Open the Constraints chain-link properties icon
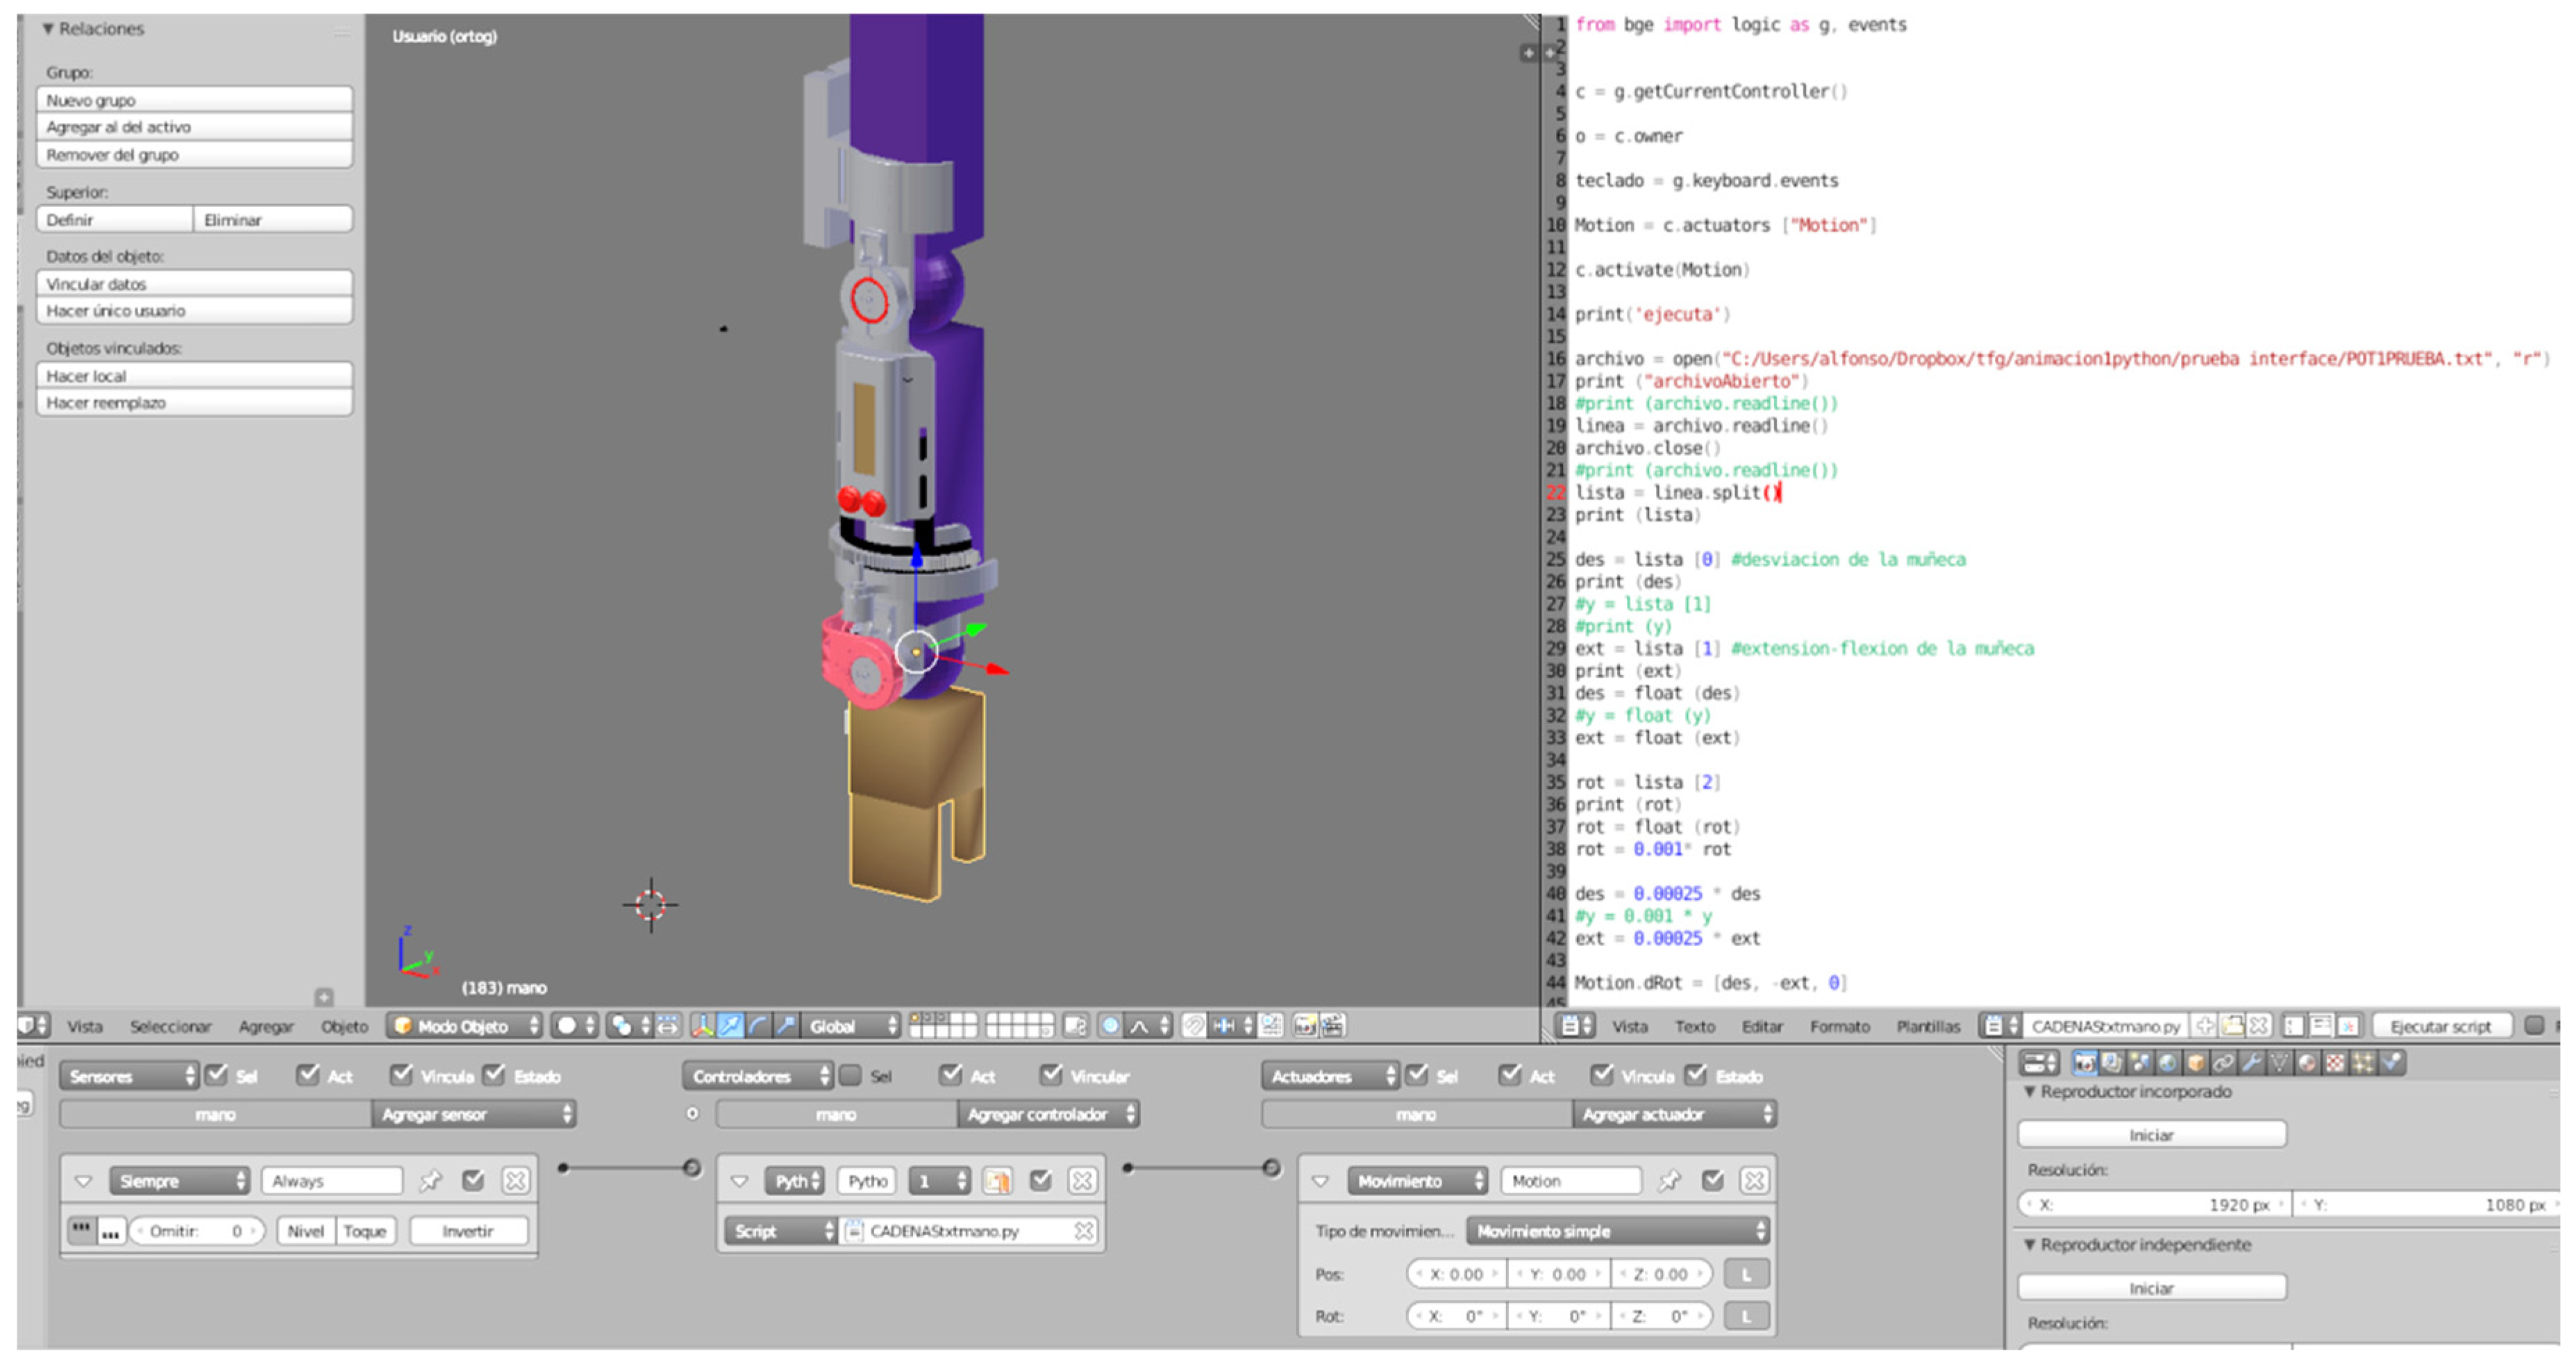 click(2223, 1063)
